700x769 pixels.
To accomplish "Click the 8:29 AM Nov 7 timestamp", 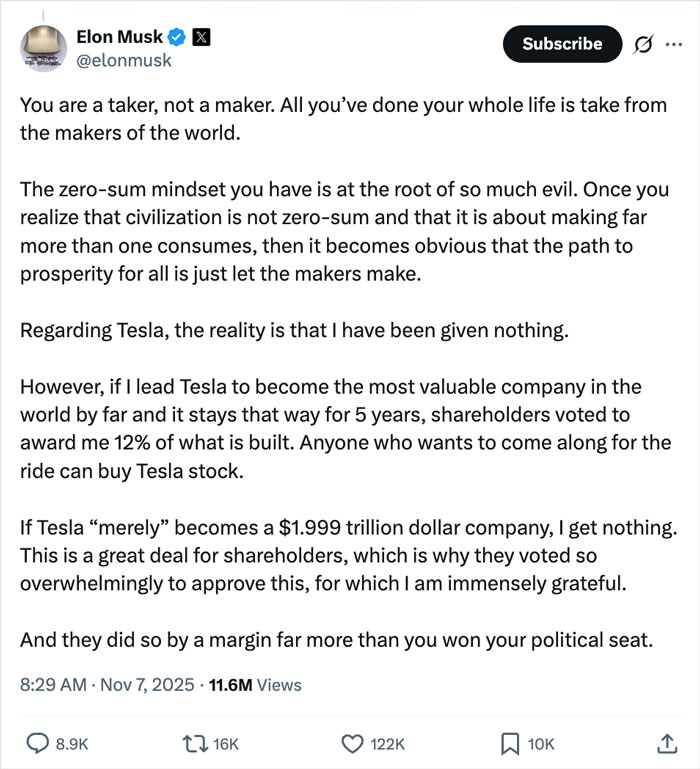I will tap(106, 685).
